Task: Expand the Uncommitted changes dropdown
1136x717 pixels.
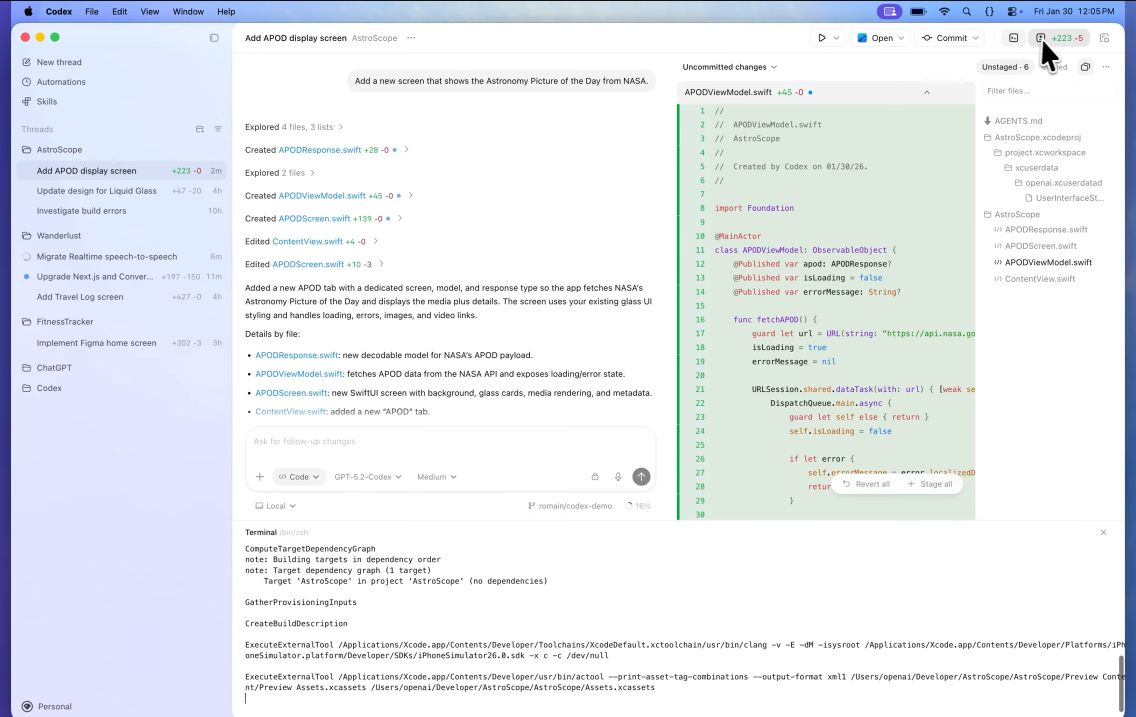Action: click(x=729, y=67)
